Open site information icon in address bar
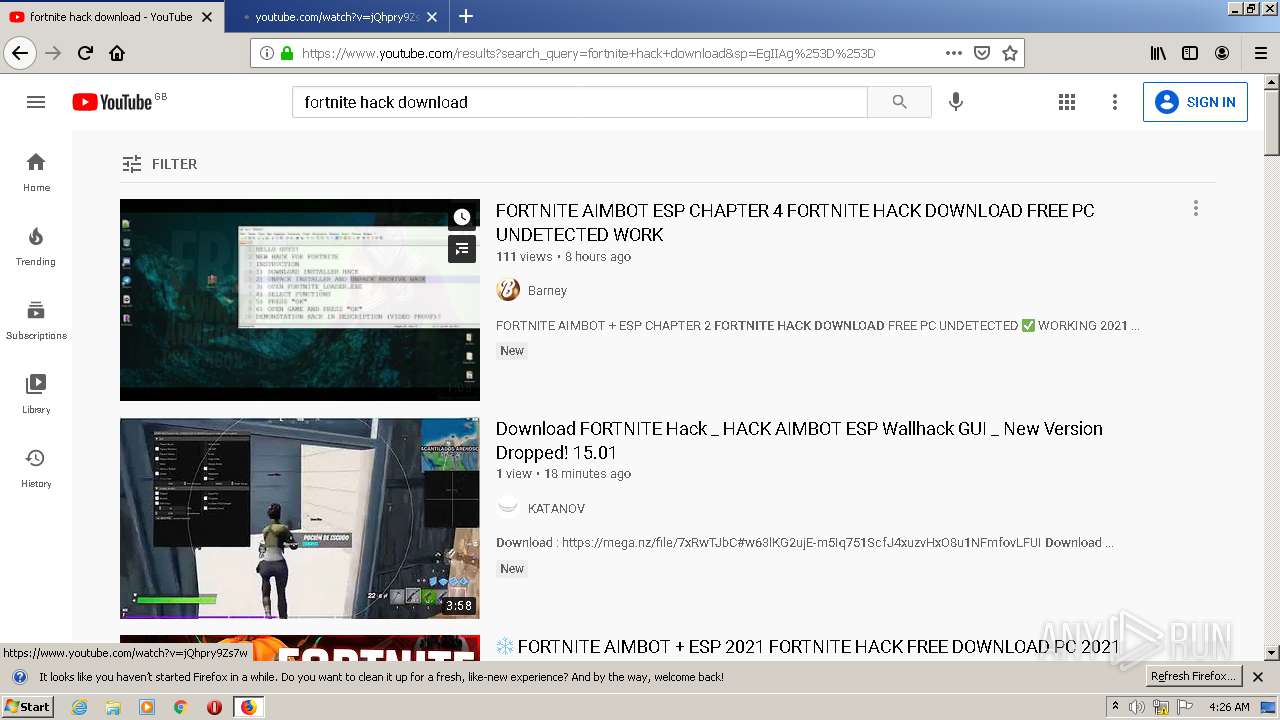Viewport: 1280px width, 720px height. (267, 53)
